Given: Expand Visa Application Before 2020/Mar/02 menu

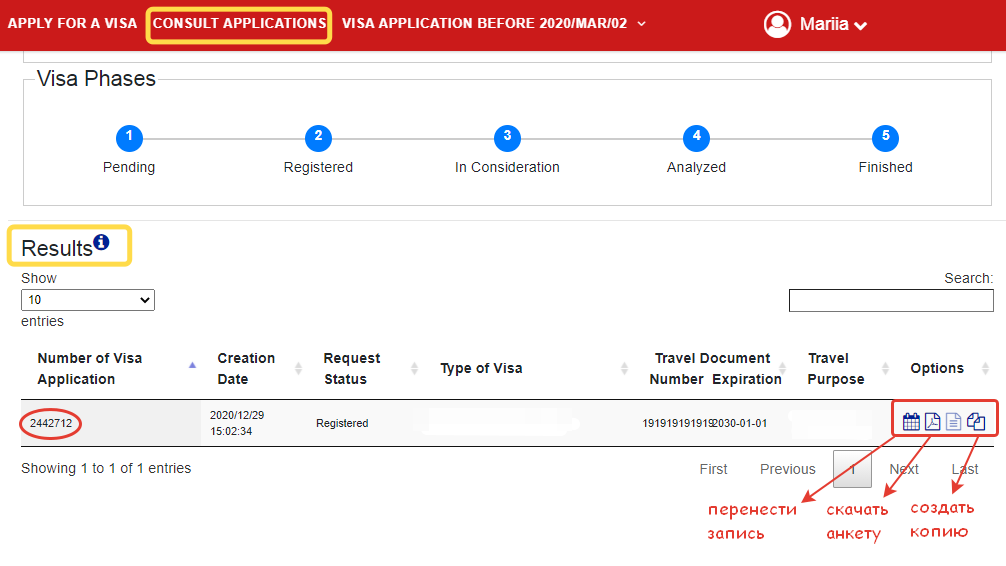Looking at the screenshot, I should (x=494, y=23).
